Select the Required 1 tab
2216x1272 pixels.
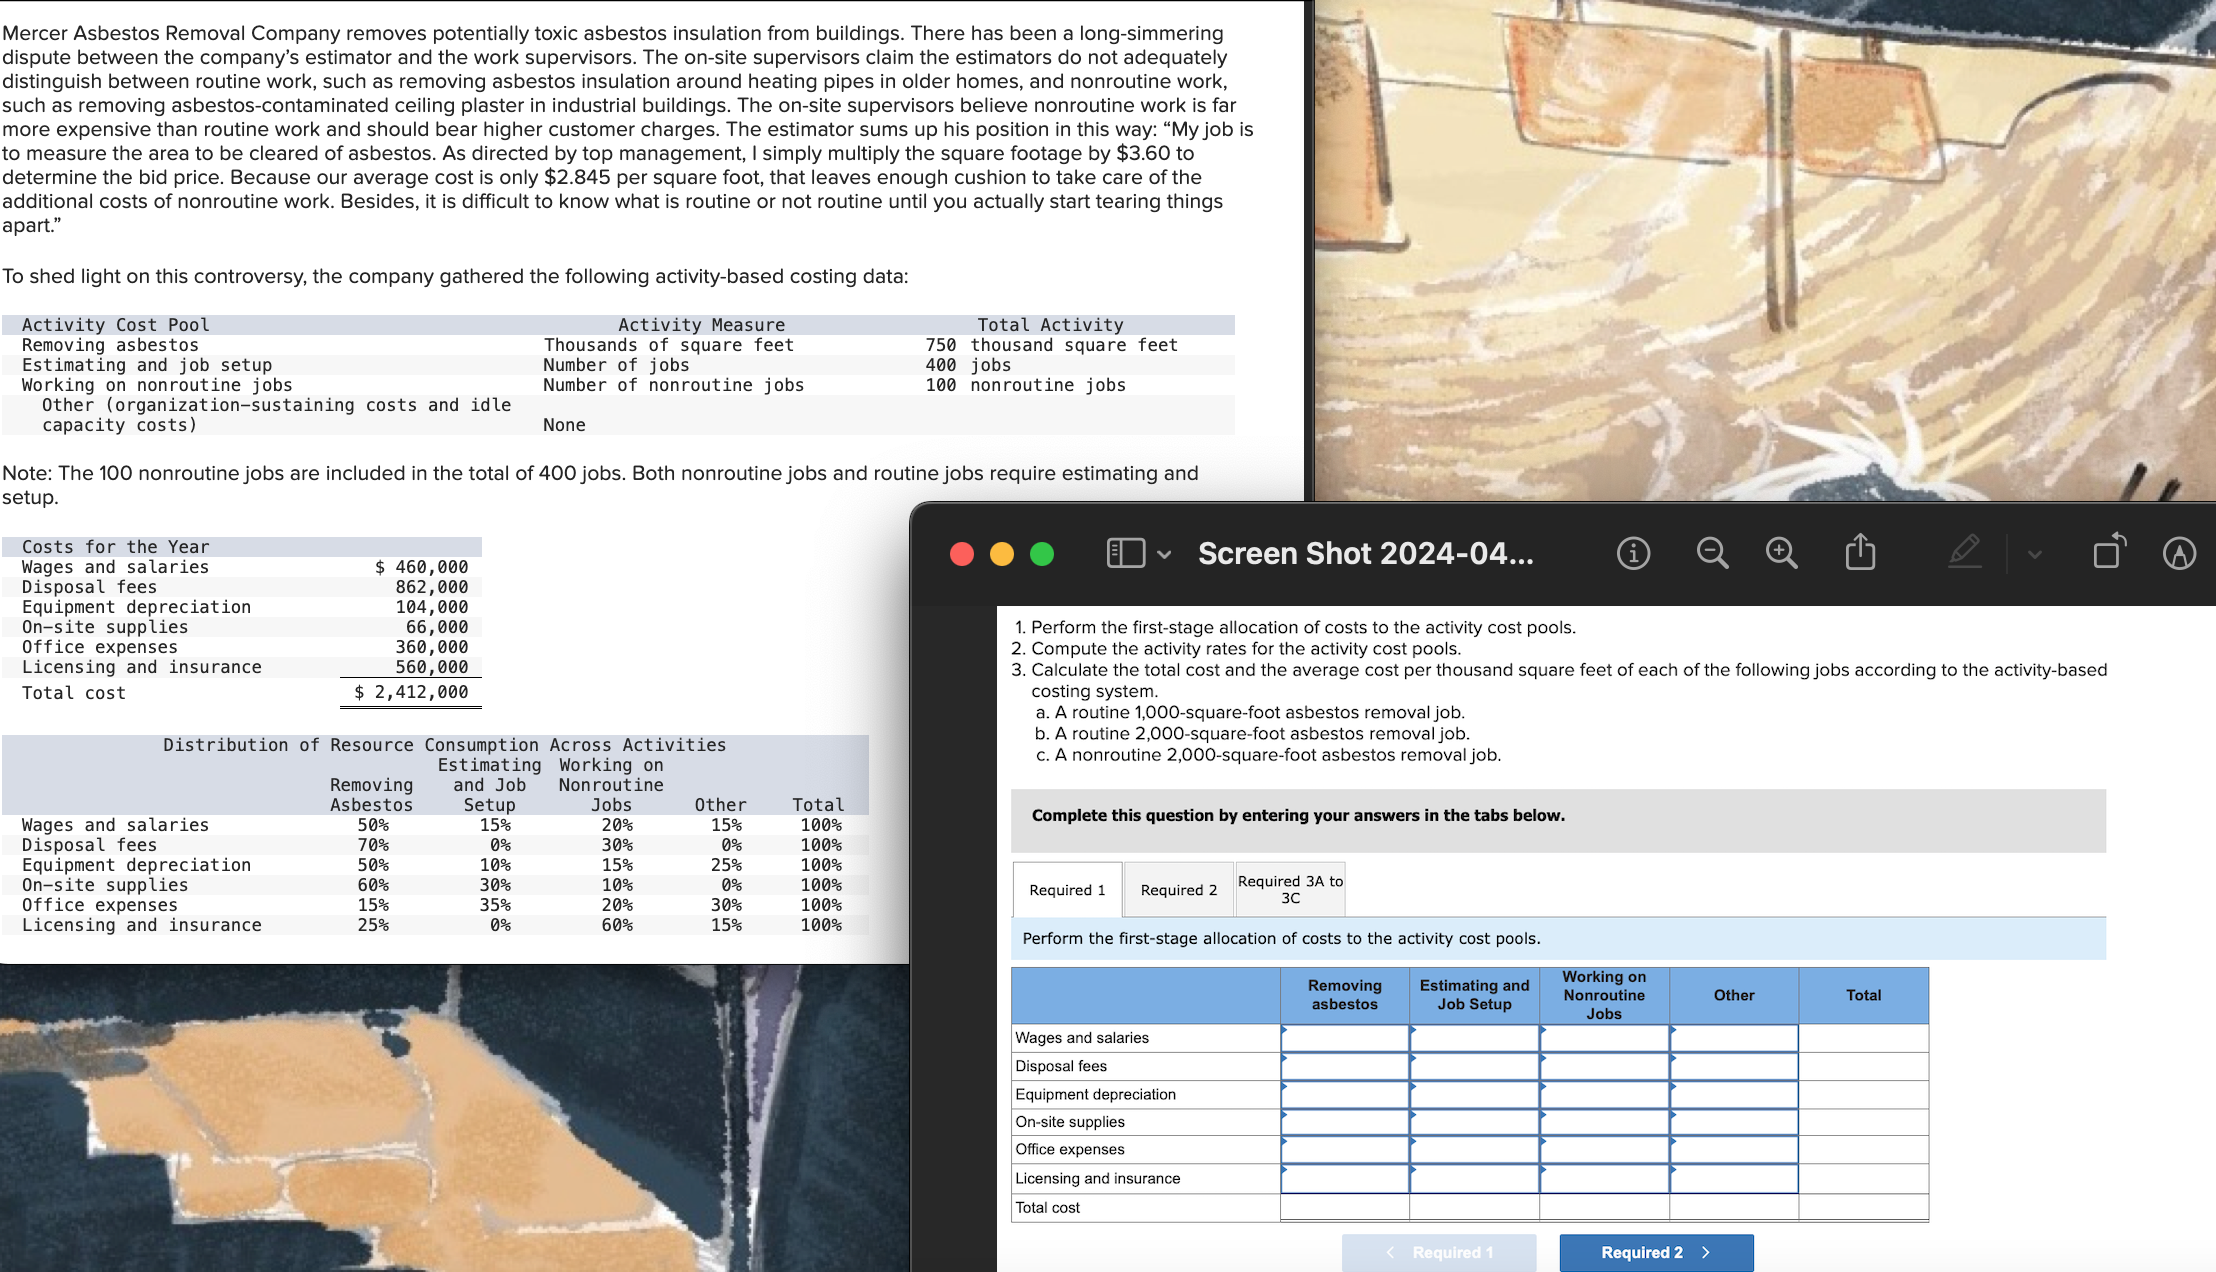[x=1067, y=890]
